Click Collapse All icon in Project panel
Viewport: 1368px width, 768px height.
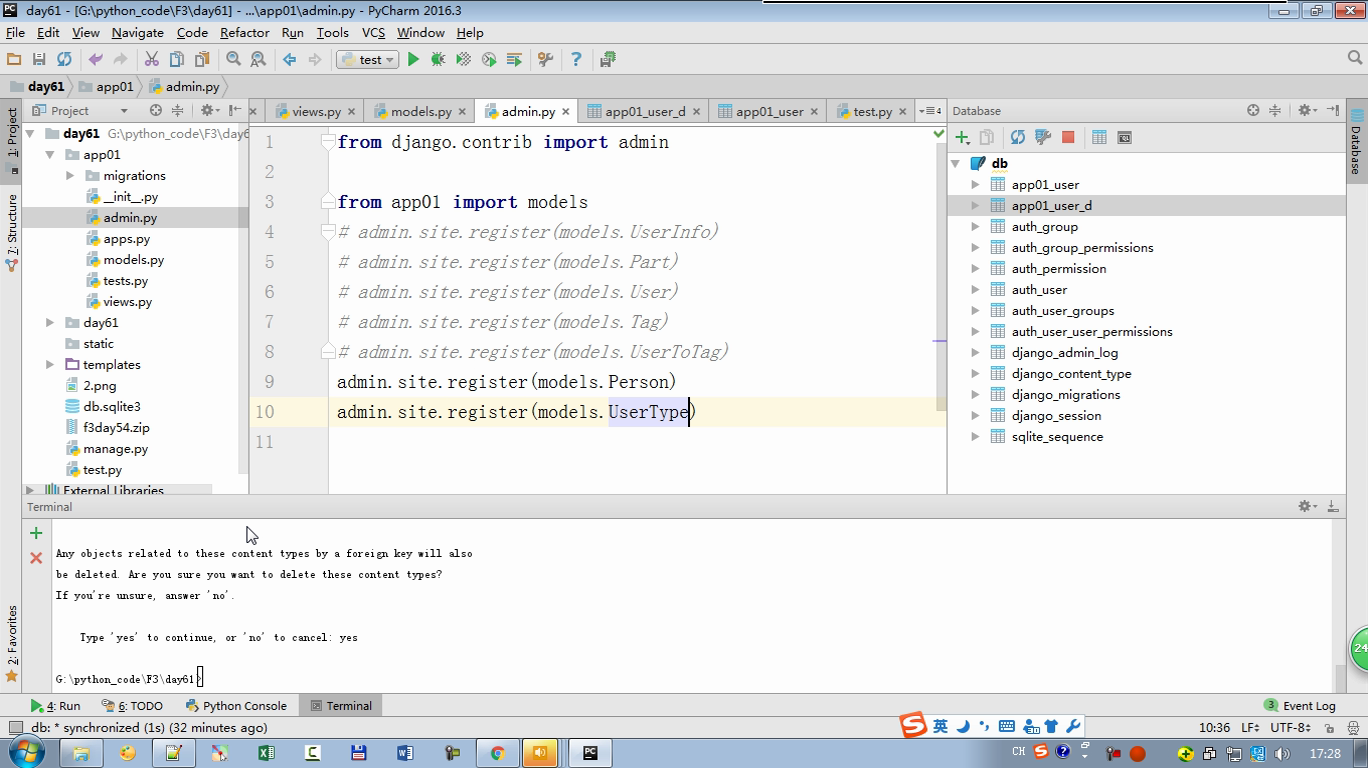coord(178,110)
